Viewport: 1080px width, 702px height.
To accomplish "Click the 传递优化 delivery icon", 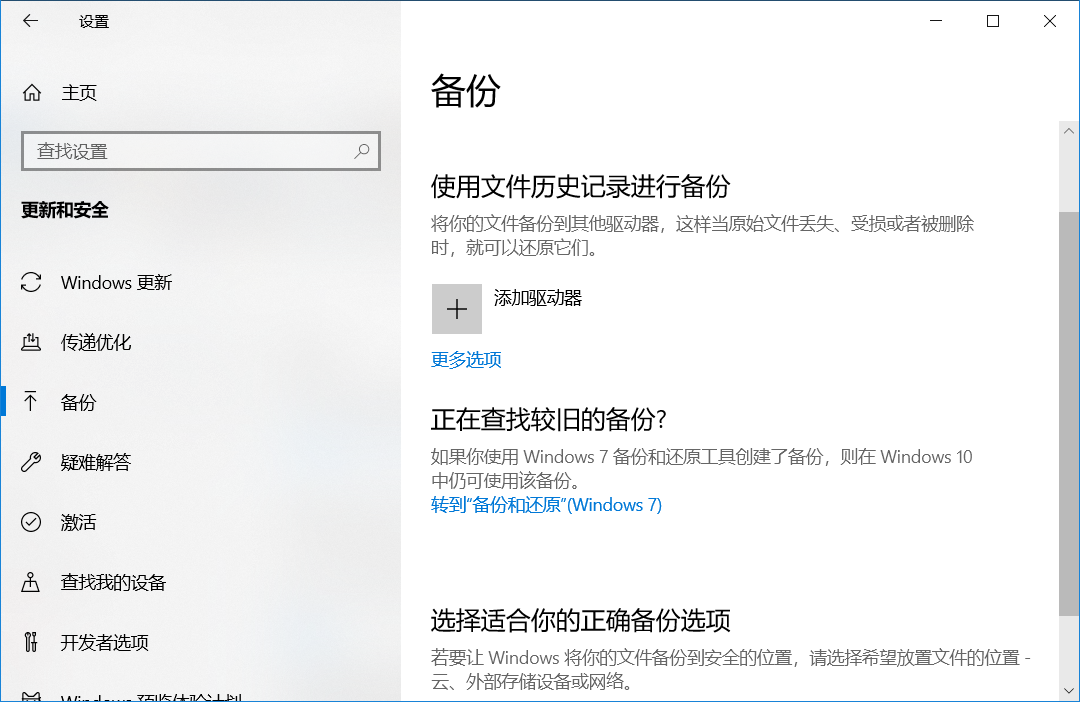I will tap(31, 342).
